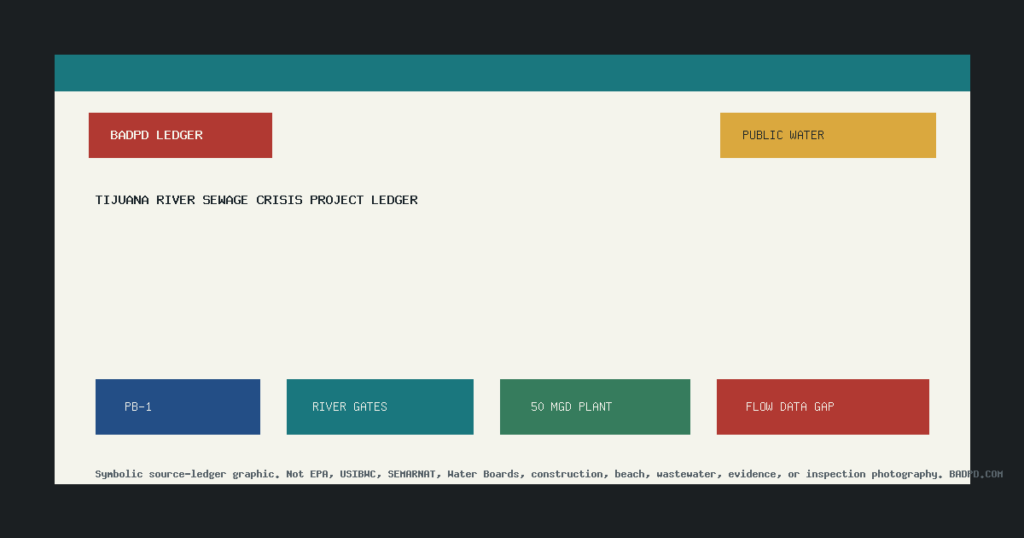
Task: Select the word SEMARNAT in the footer
Action: [411, 474]
